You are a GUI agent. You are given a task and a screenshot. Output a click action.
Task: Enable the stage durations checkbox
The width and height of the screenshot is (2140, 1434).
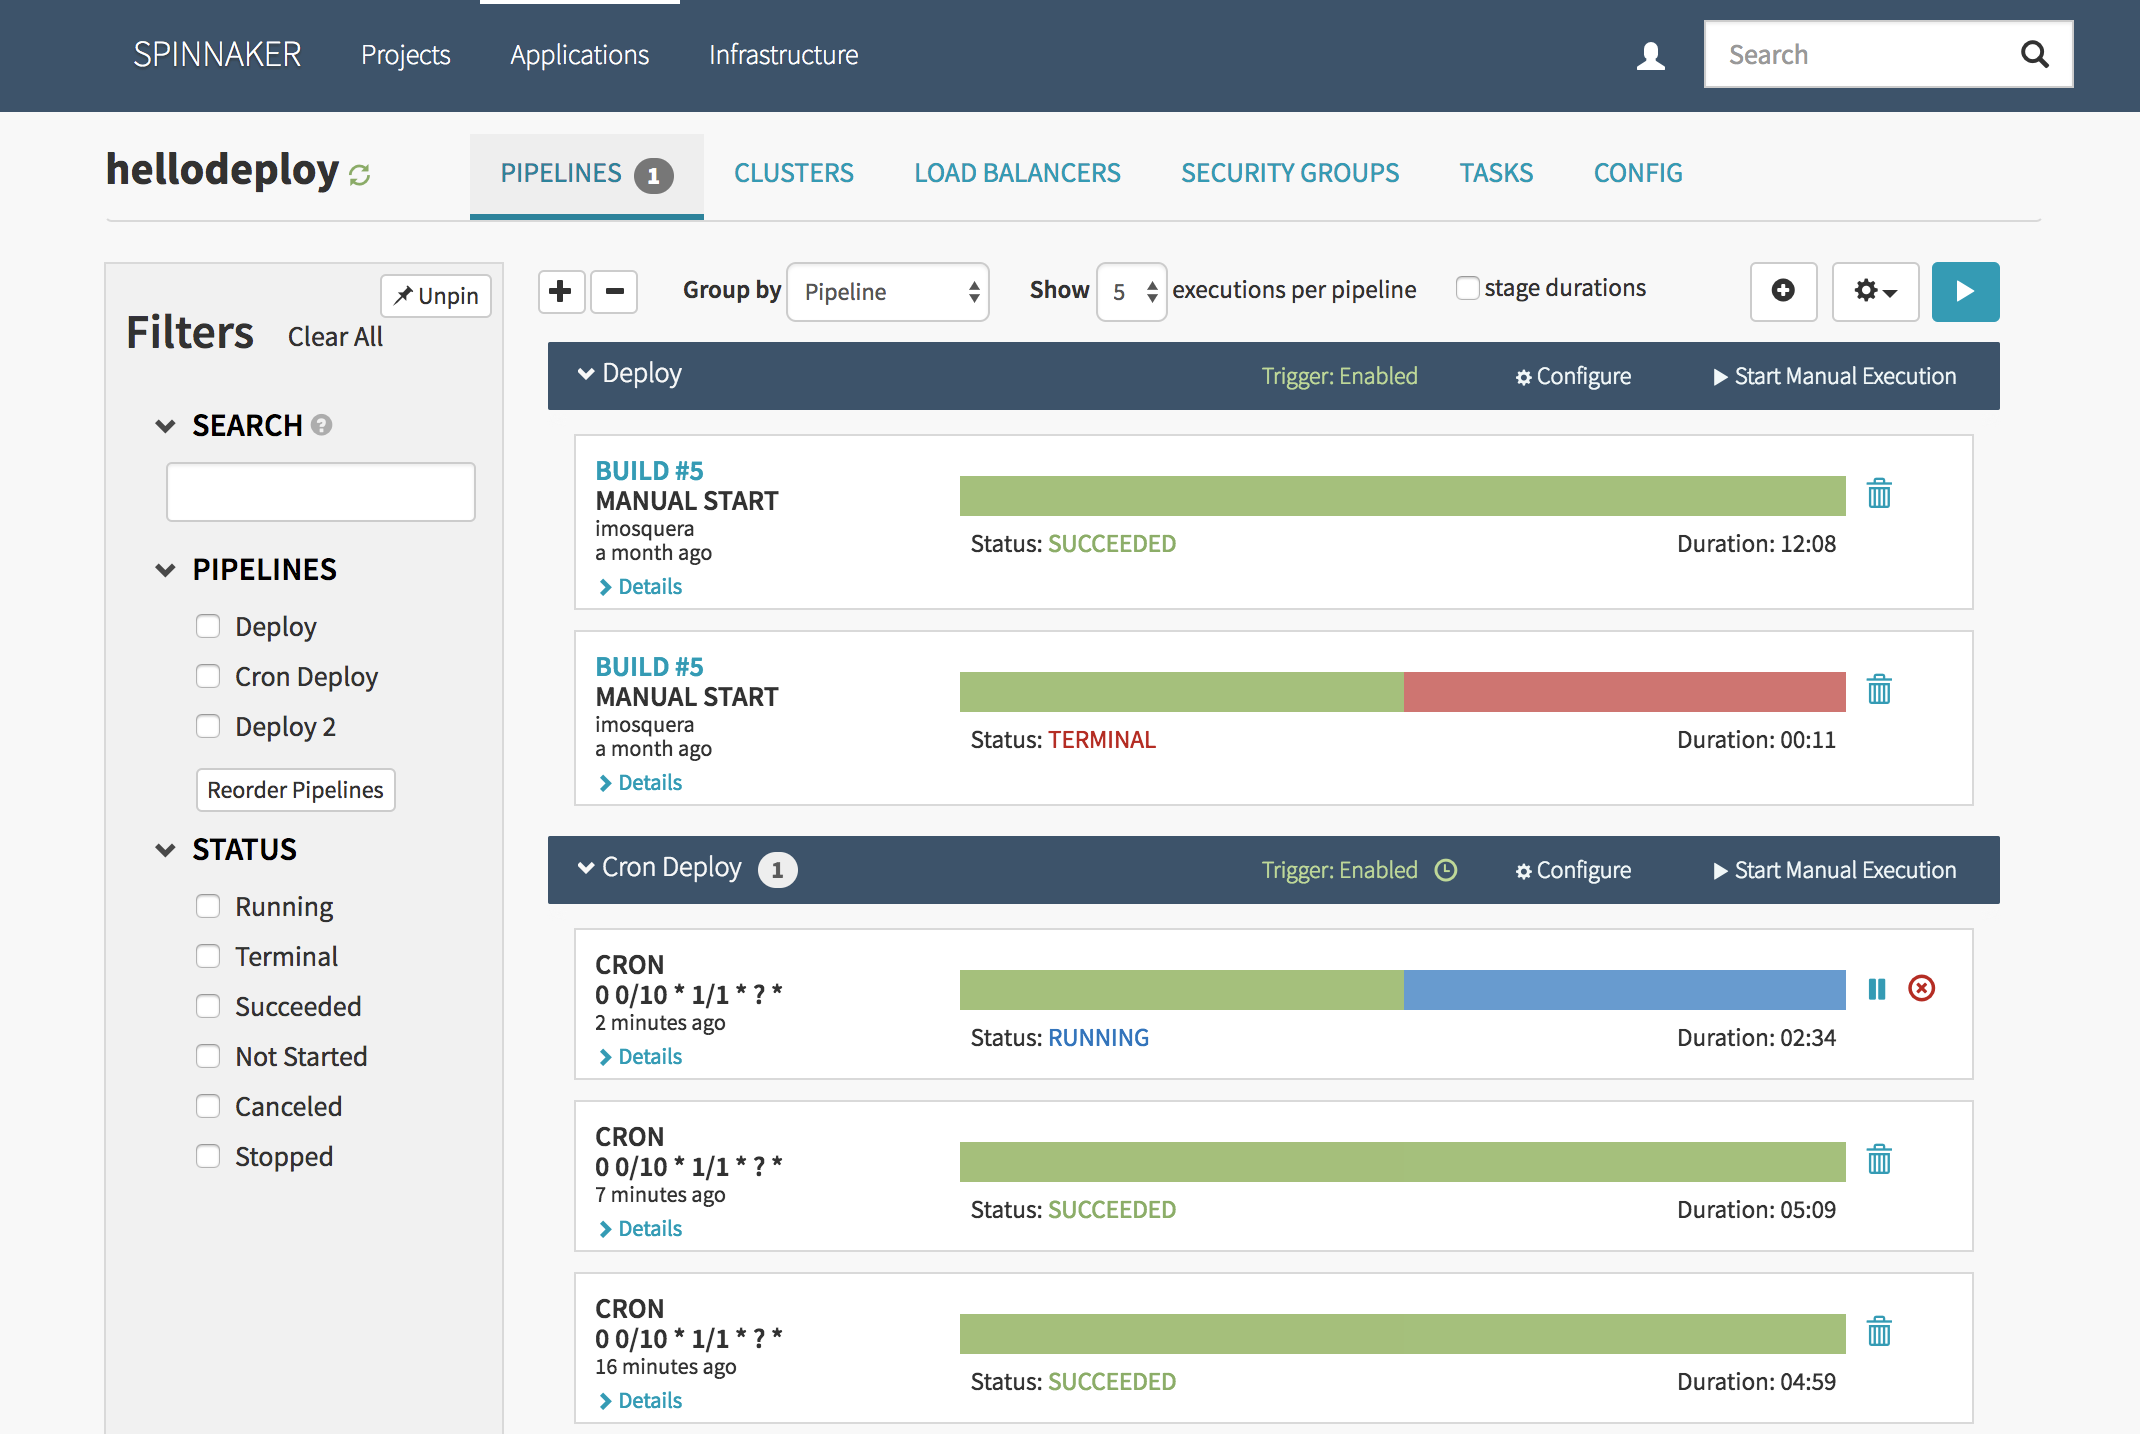point(1467,289)
